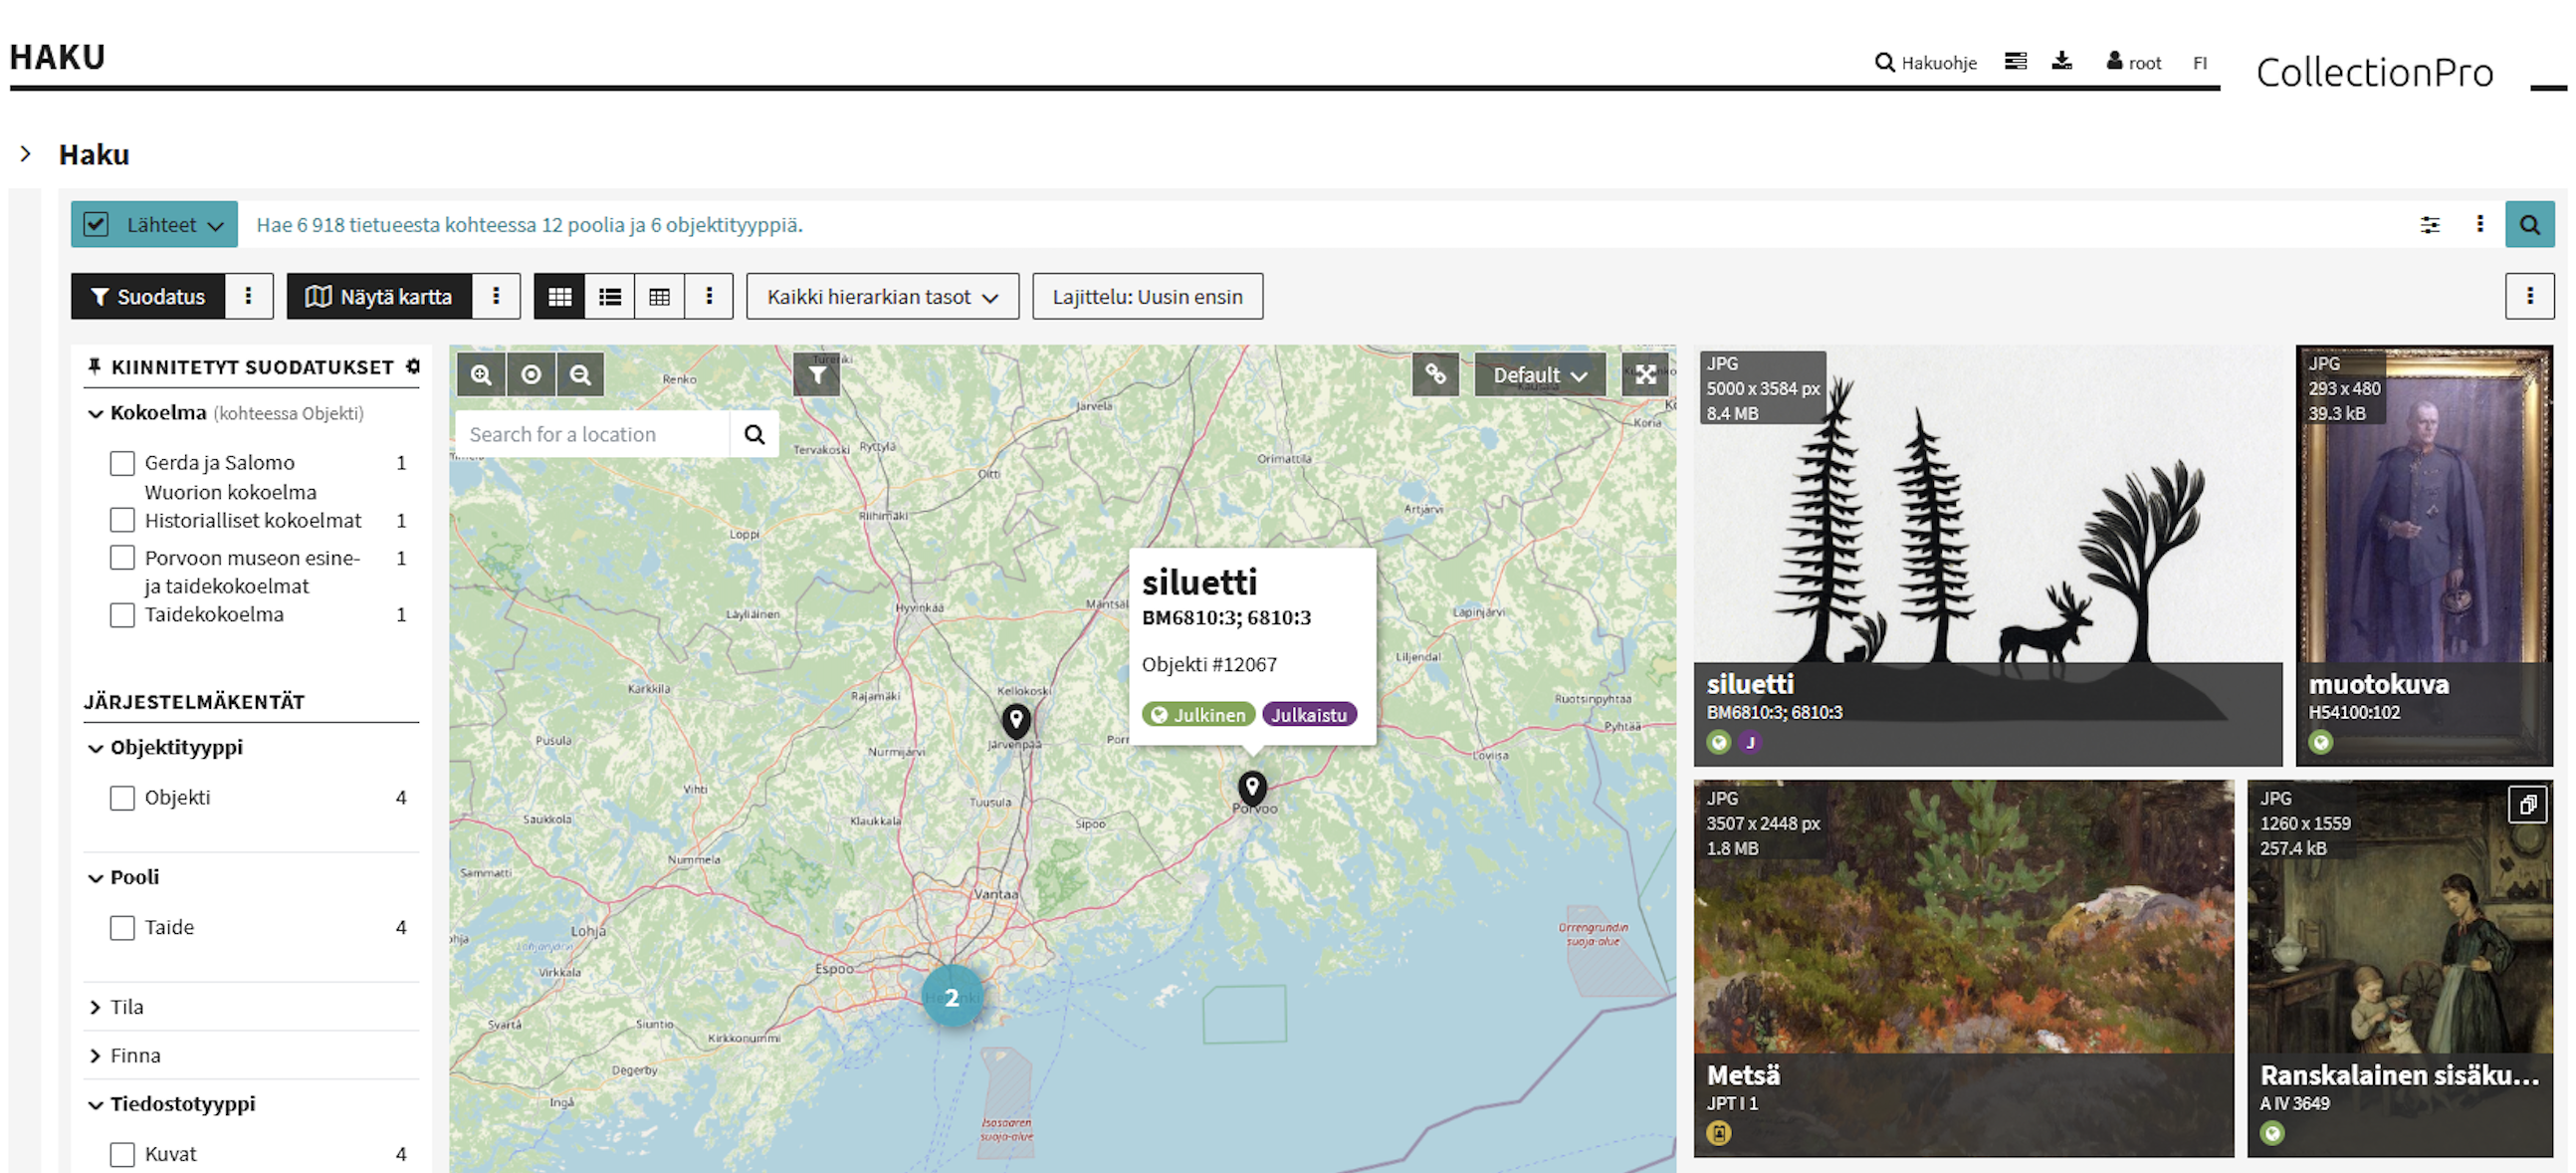
Task: Open results three-dot menu beside sort button
Action: pyautogui.click(x=2530, y=296)
